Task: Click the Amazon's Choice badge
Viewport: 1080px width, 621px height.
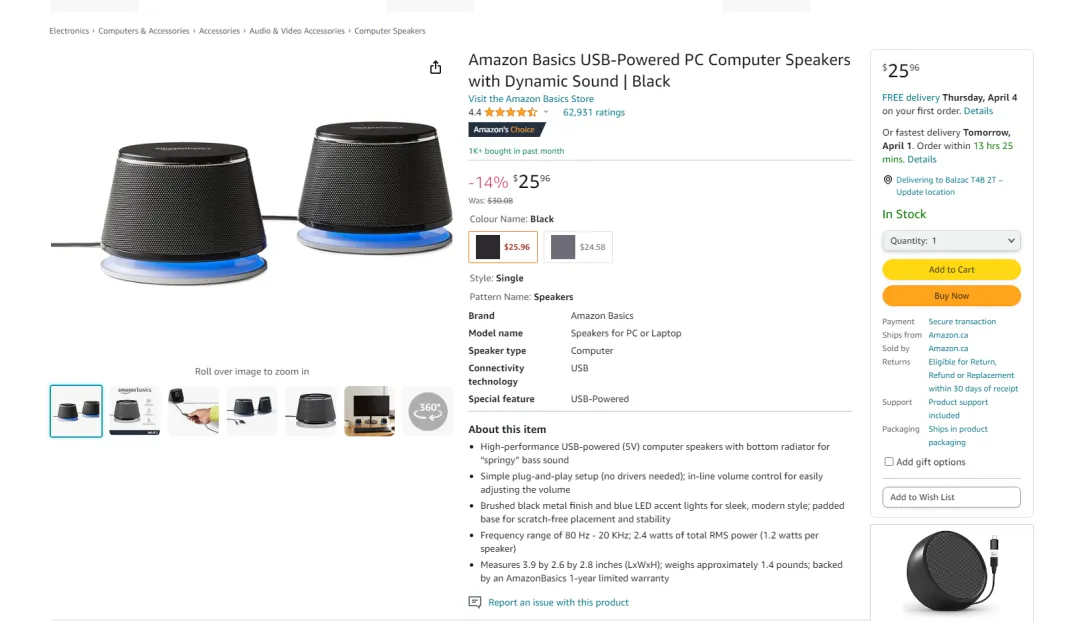Action: click(506, 130)
